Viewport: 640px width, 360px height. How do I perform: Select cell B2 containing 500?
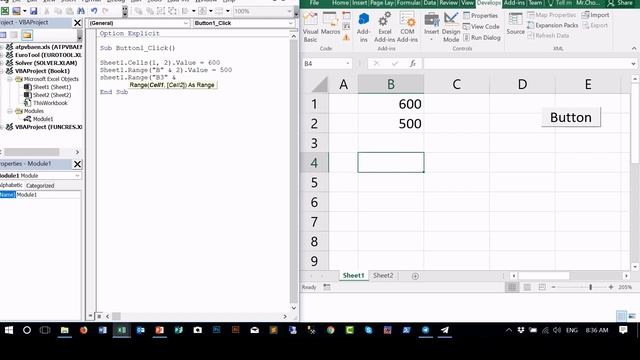pos(391,123)
